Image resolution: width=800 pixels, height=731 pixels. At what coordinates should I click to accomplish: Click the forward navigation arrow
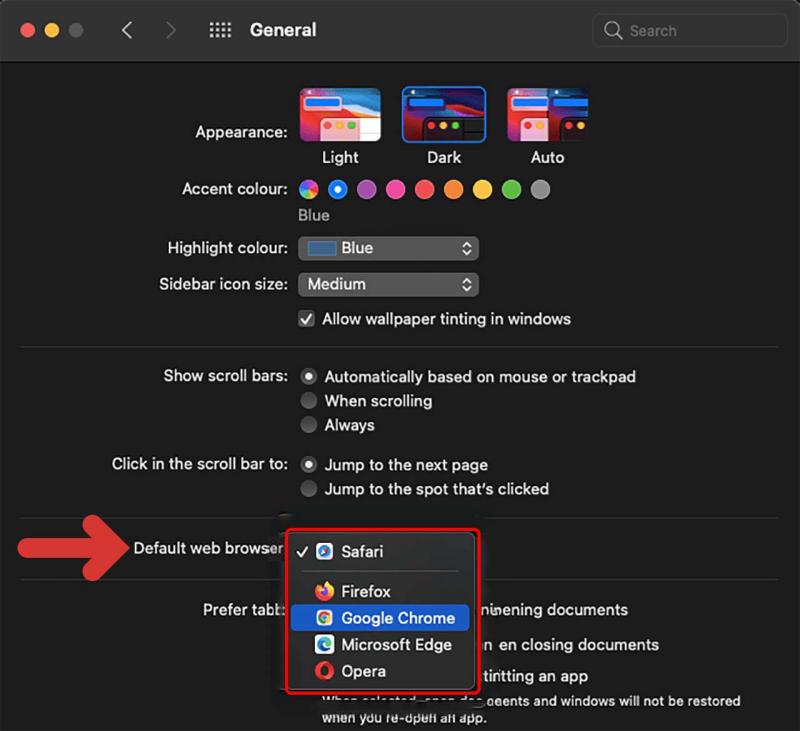tap(170, 30)
